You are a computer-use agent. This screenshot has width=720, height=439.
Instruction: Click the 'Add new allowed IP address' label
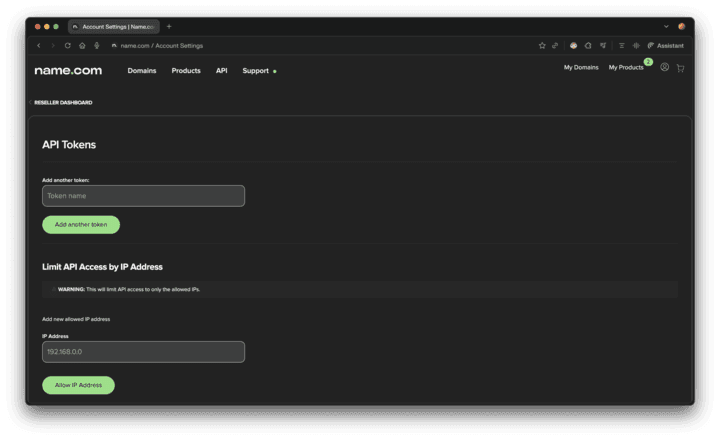pos(76,319)
